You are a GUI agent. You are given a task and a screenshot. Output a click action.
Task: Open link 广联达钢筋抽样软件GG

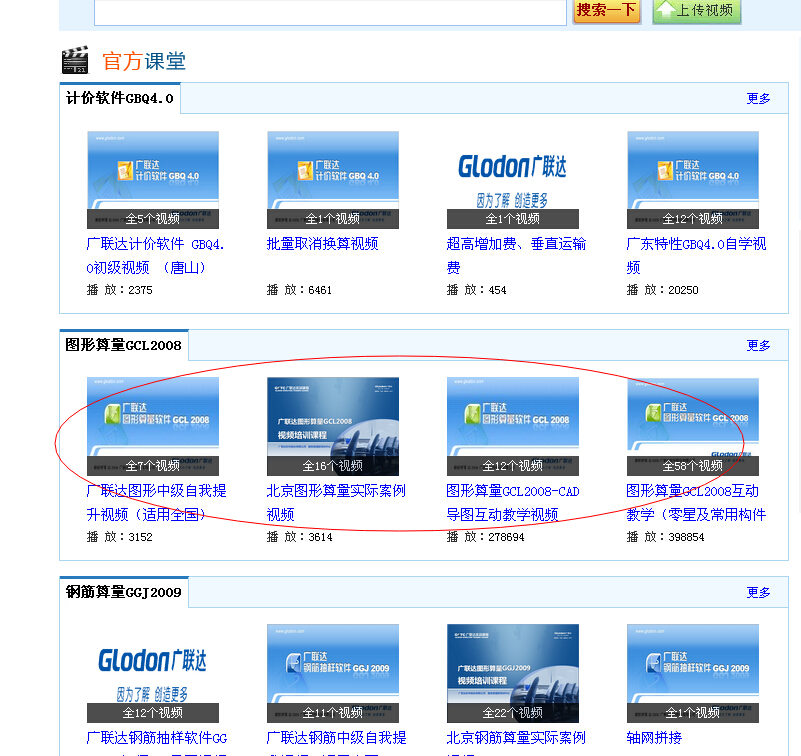(x=157, y=738)
